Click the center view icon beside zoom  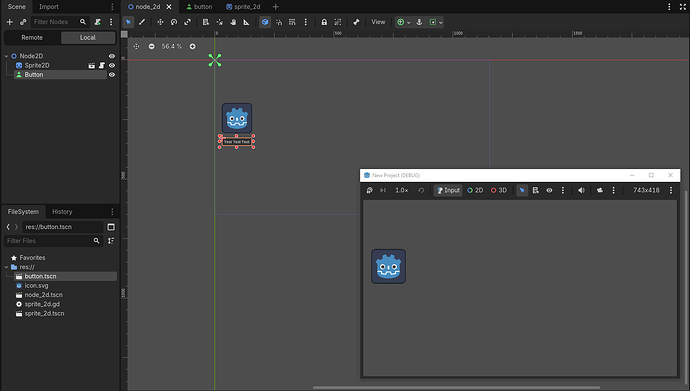(136, 46)
